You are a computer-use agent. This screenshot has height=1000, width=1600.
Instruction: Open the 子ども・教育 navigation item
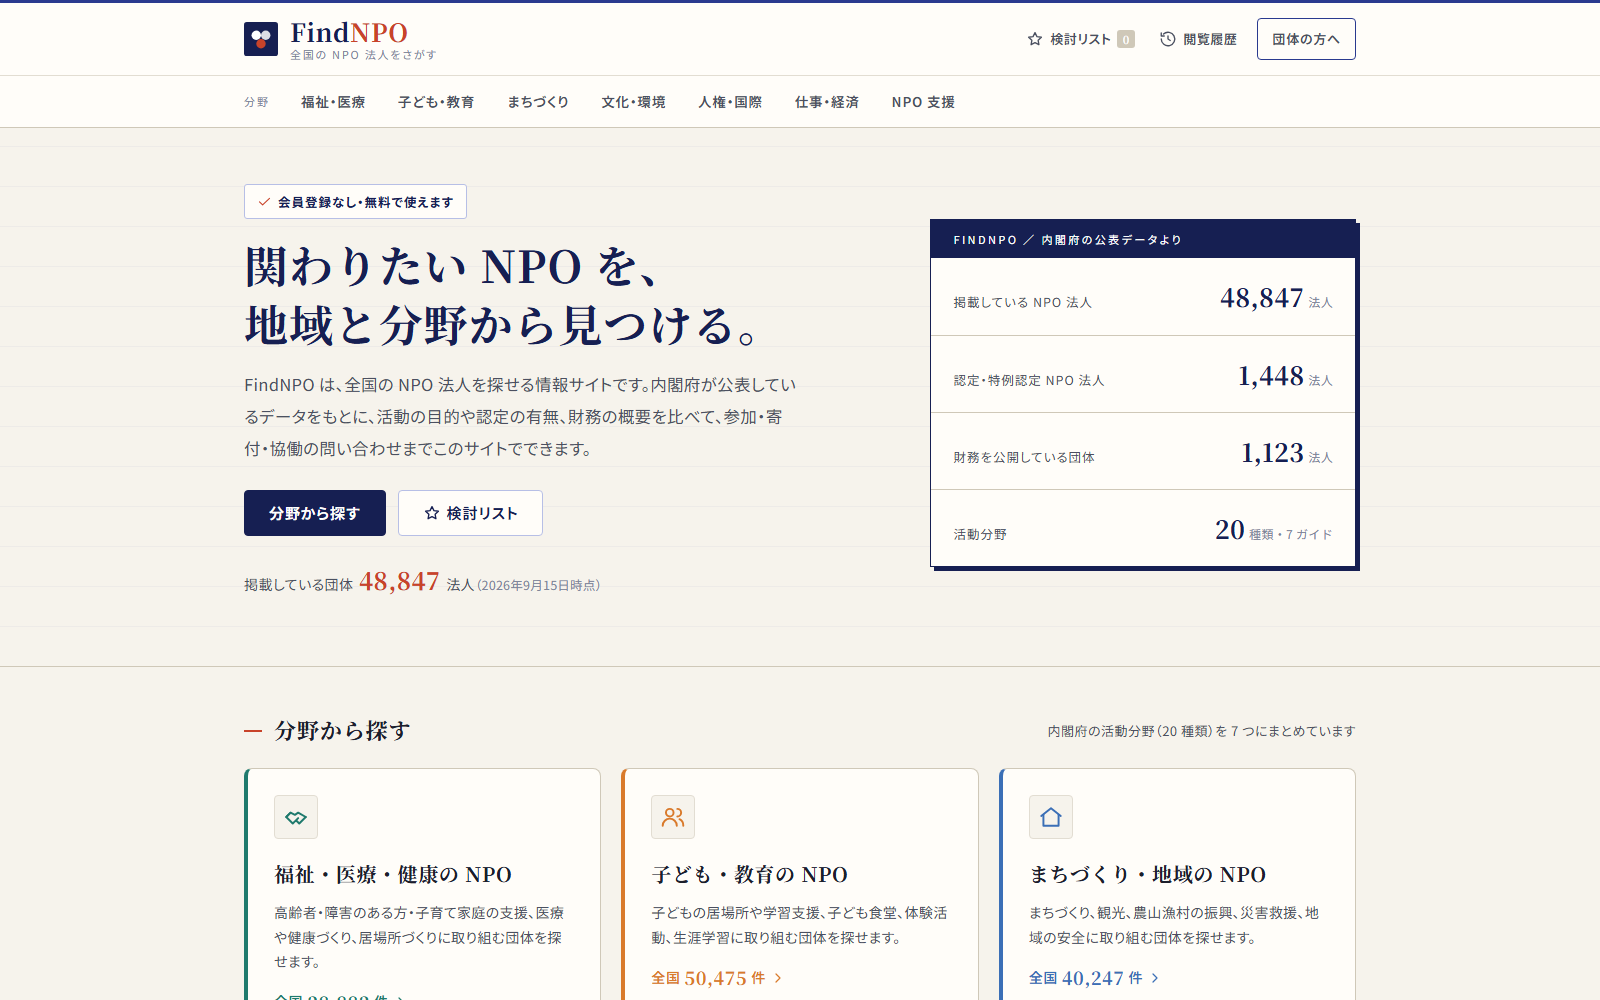(436, 102)
